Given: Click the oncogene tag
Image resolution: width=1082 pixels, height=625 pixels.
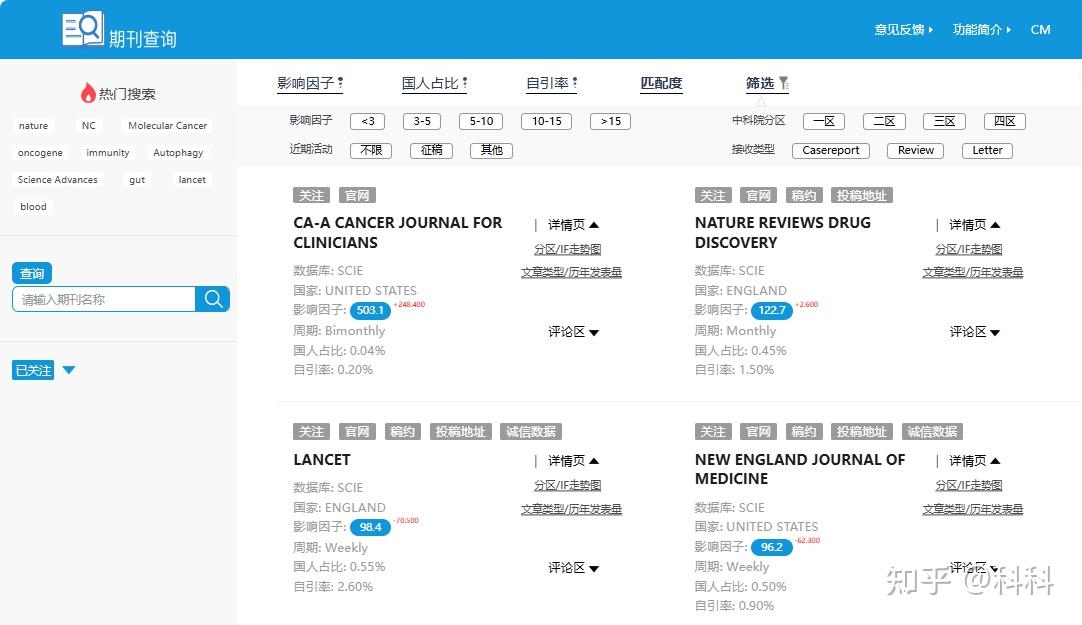Looking at the screenshot, I should 40,152.
